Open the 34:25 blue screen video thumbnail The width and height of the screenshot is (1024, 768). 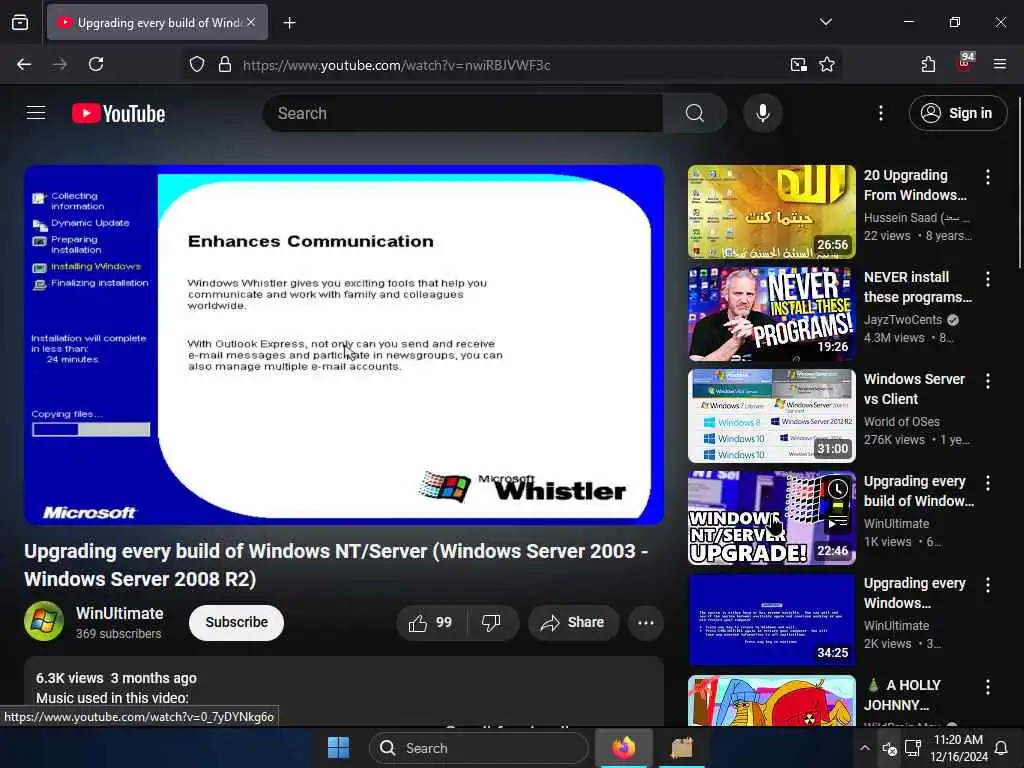(x=771, y=620)
